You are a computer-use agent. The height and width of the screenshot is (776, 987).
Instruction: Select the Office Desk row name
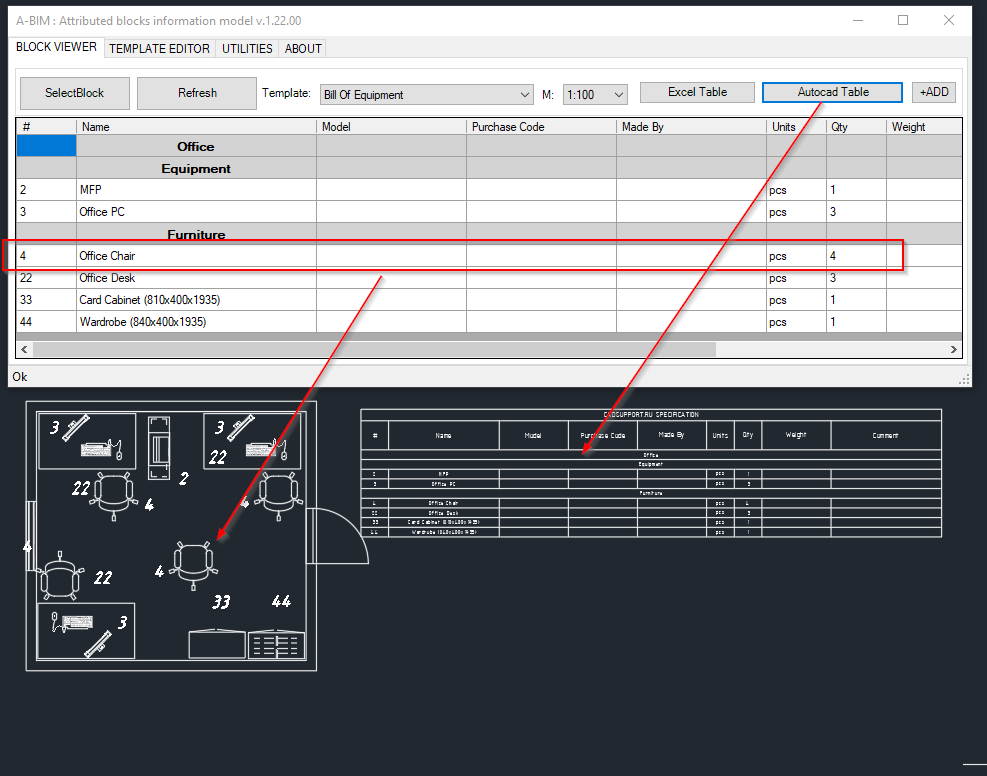click(196, 278)
